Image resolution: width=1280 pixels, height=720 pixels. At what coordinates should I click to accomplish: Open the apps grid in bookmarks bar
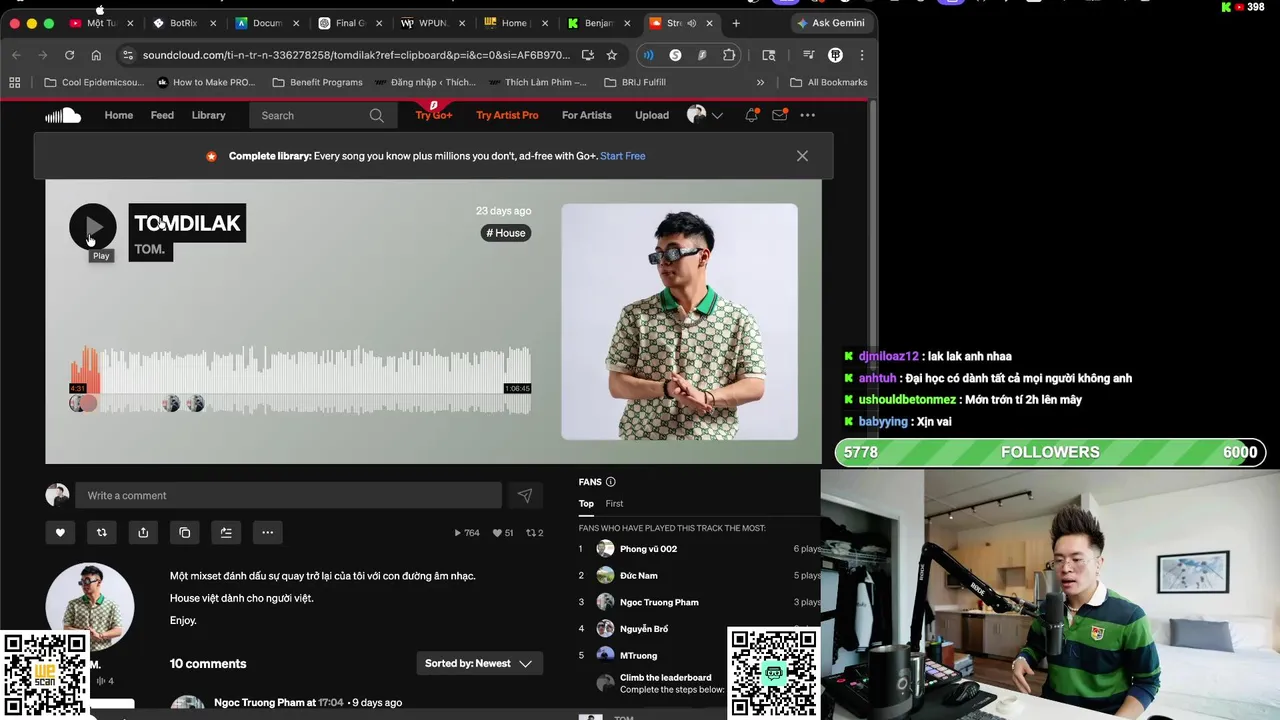pos(15,82)
